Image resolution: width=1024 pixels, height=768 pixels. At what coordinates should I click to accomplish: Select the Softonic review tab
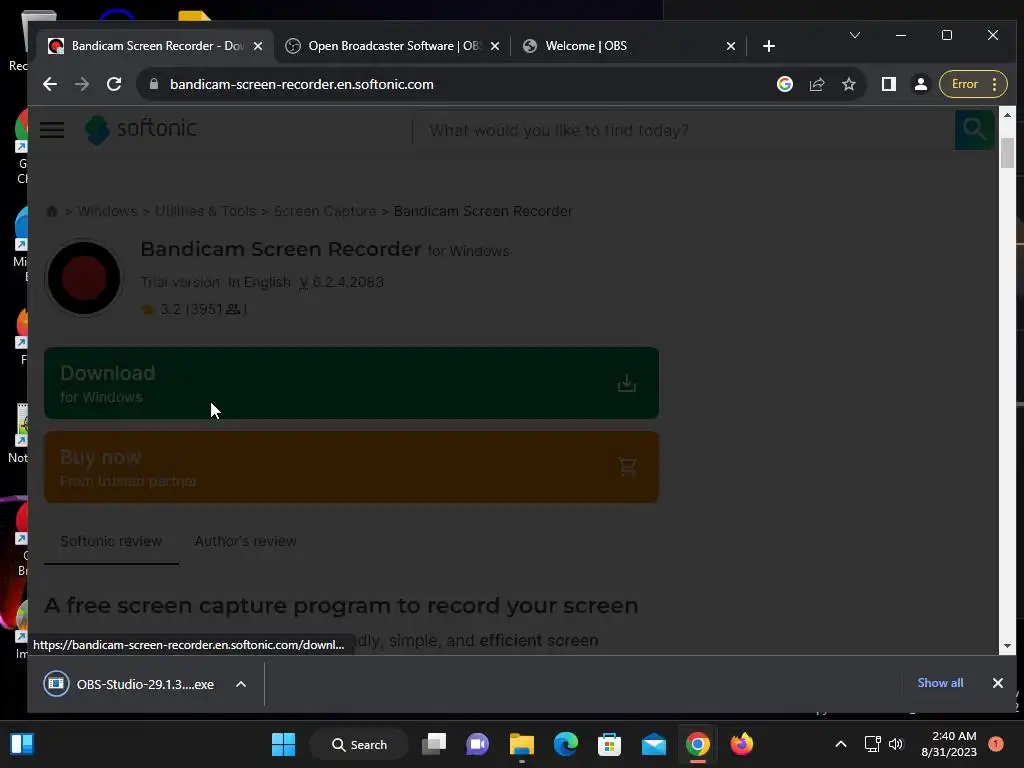pos(111,541)
